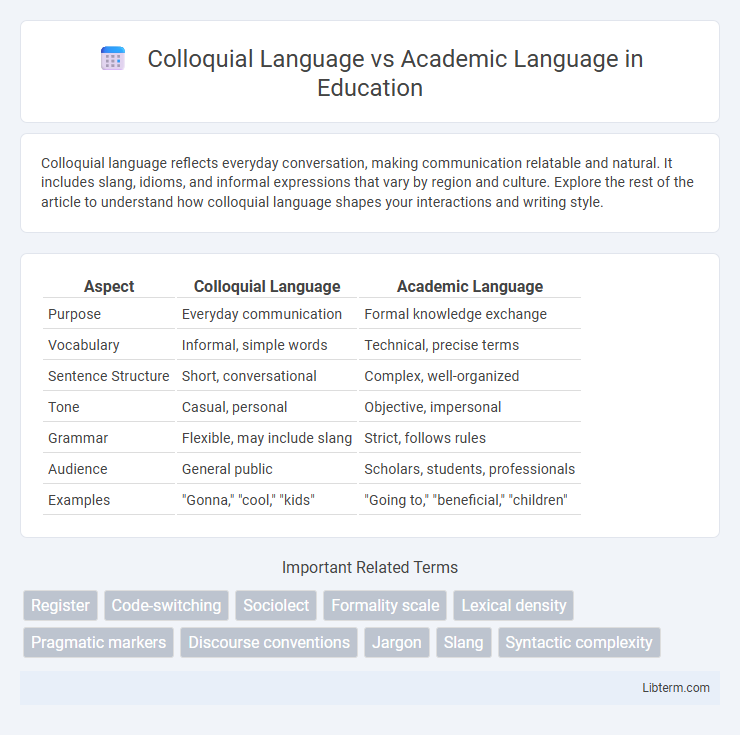Select the "Flexible, may include slang" cell
Viewport: 740px width, 735px height.
tap(267, 438)
